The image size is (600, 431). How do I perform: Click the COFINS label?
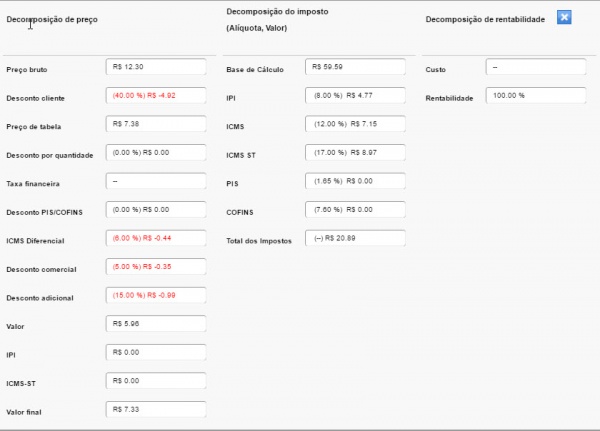pos(240,212)
